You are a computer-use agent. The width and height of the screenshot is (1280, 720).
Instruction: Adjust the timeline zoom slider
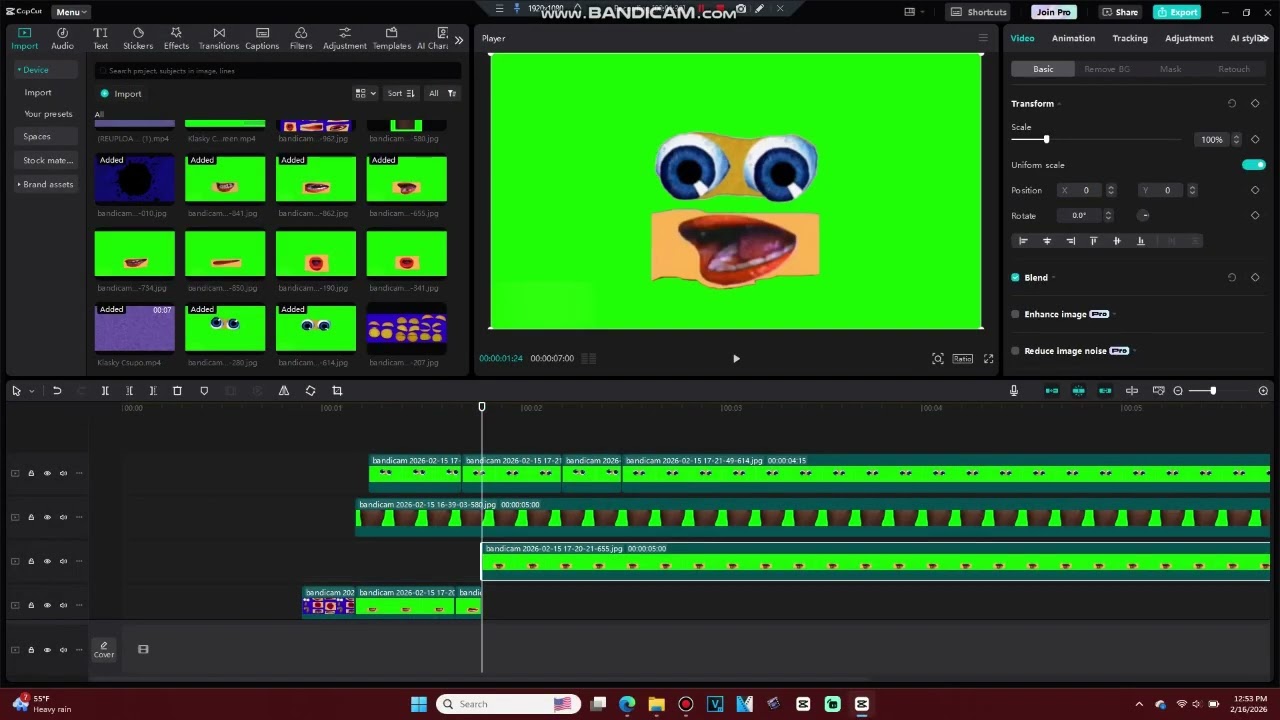click(1212, 391)
